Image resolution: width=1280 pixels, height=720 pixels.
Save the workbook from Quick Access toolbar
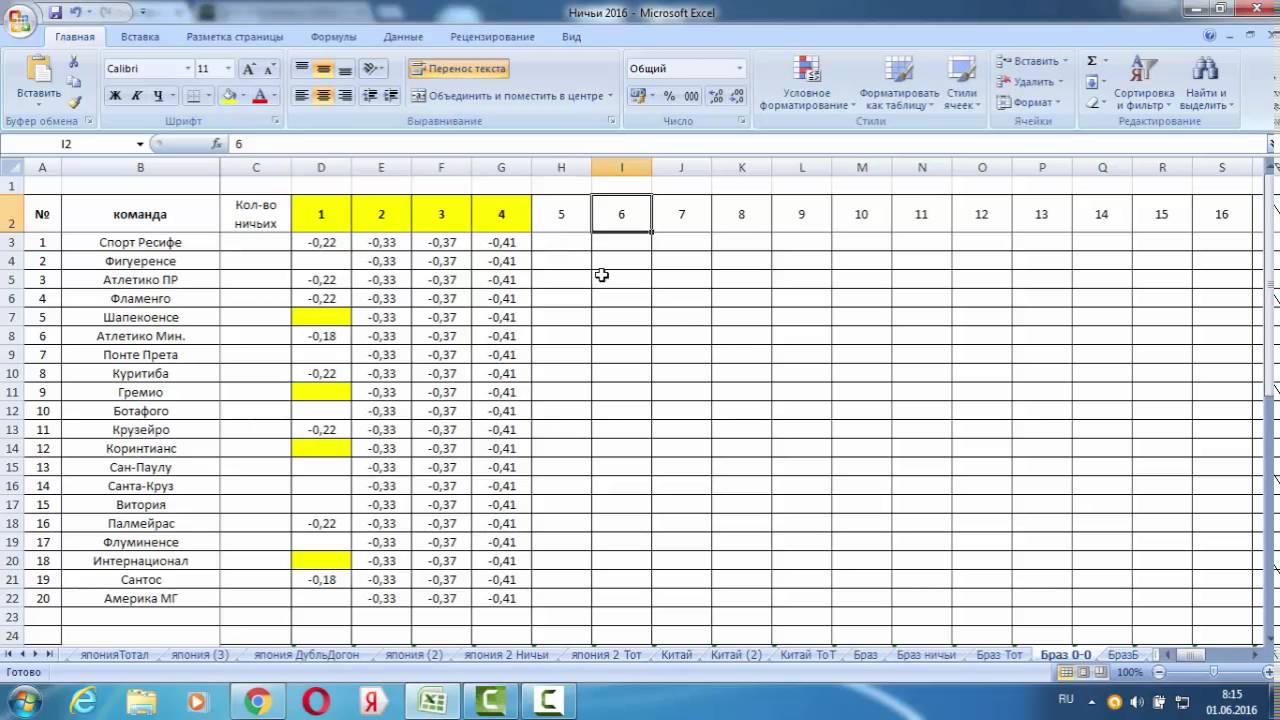[x=55, y=12]
